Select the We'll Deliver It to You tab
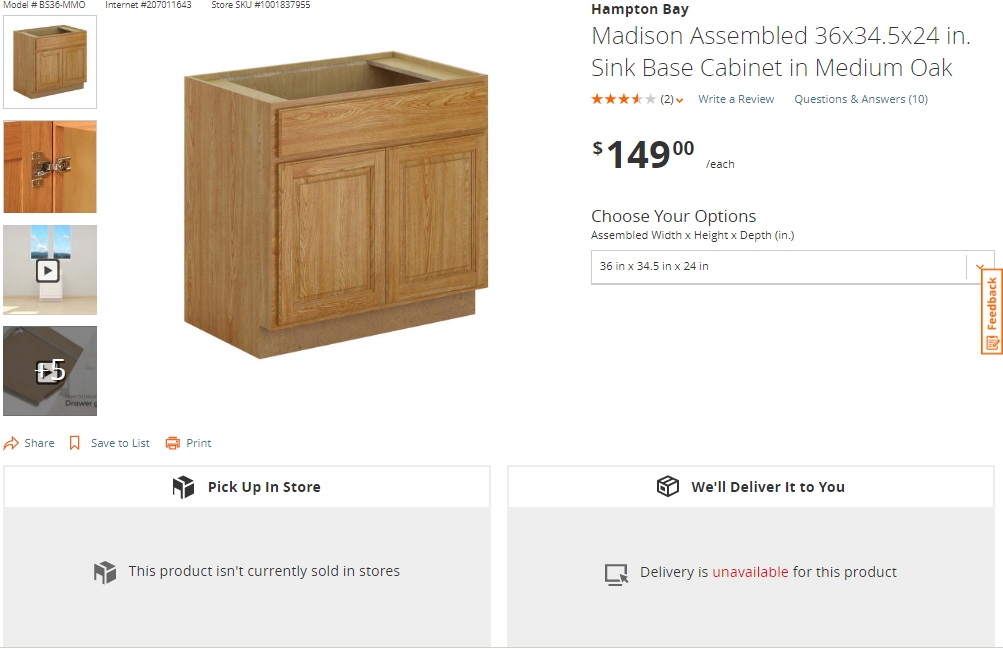This screenshot has height=649, width=1003. [x=751, y=487]
